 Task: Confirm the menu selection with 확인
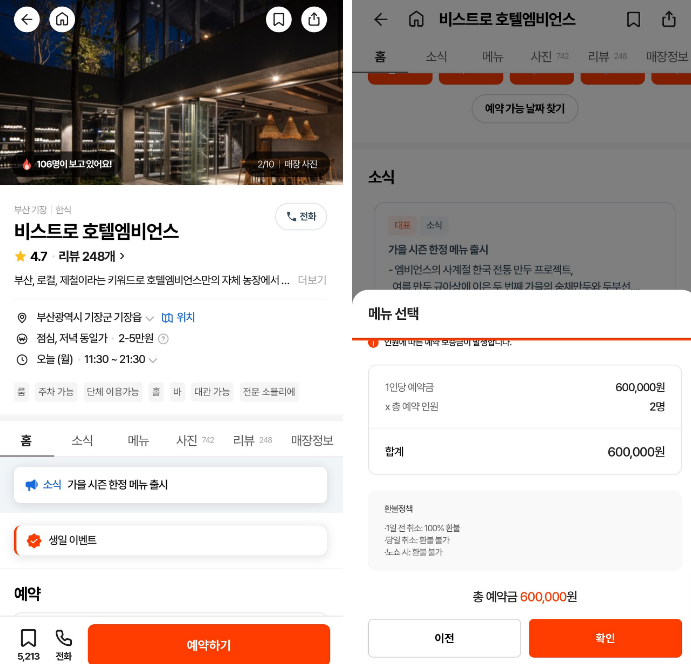pyautogui.click(x=604, y=638)
